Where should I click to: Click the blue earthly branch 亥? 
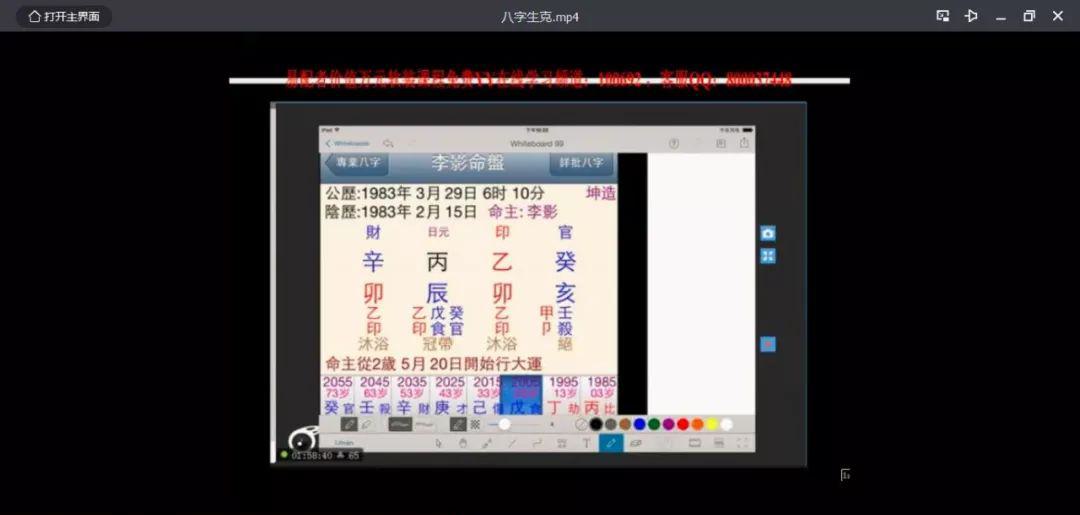click(565, 293)
